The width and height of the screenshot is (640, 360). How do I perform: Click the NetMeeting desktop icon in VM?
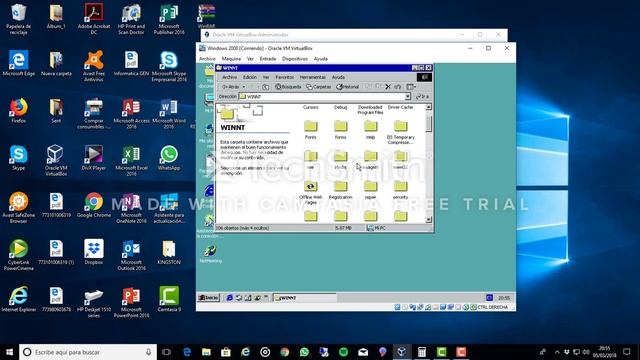(x=211, y=254)
